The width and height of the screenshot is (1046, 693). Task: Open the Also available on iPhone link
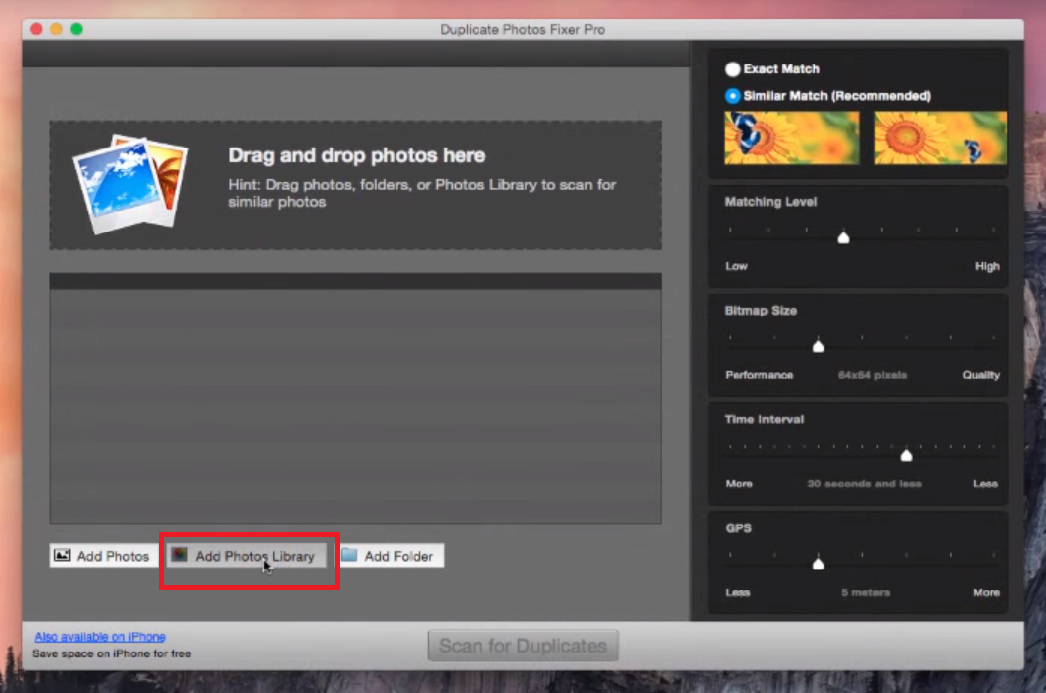[100, 637]
